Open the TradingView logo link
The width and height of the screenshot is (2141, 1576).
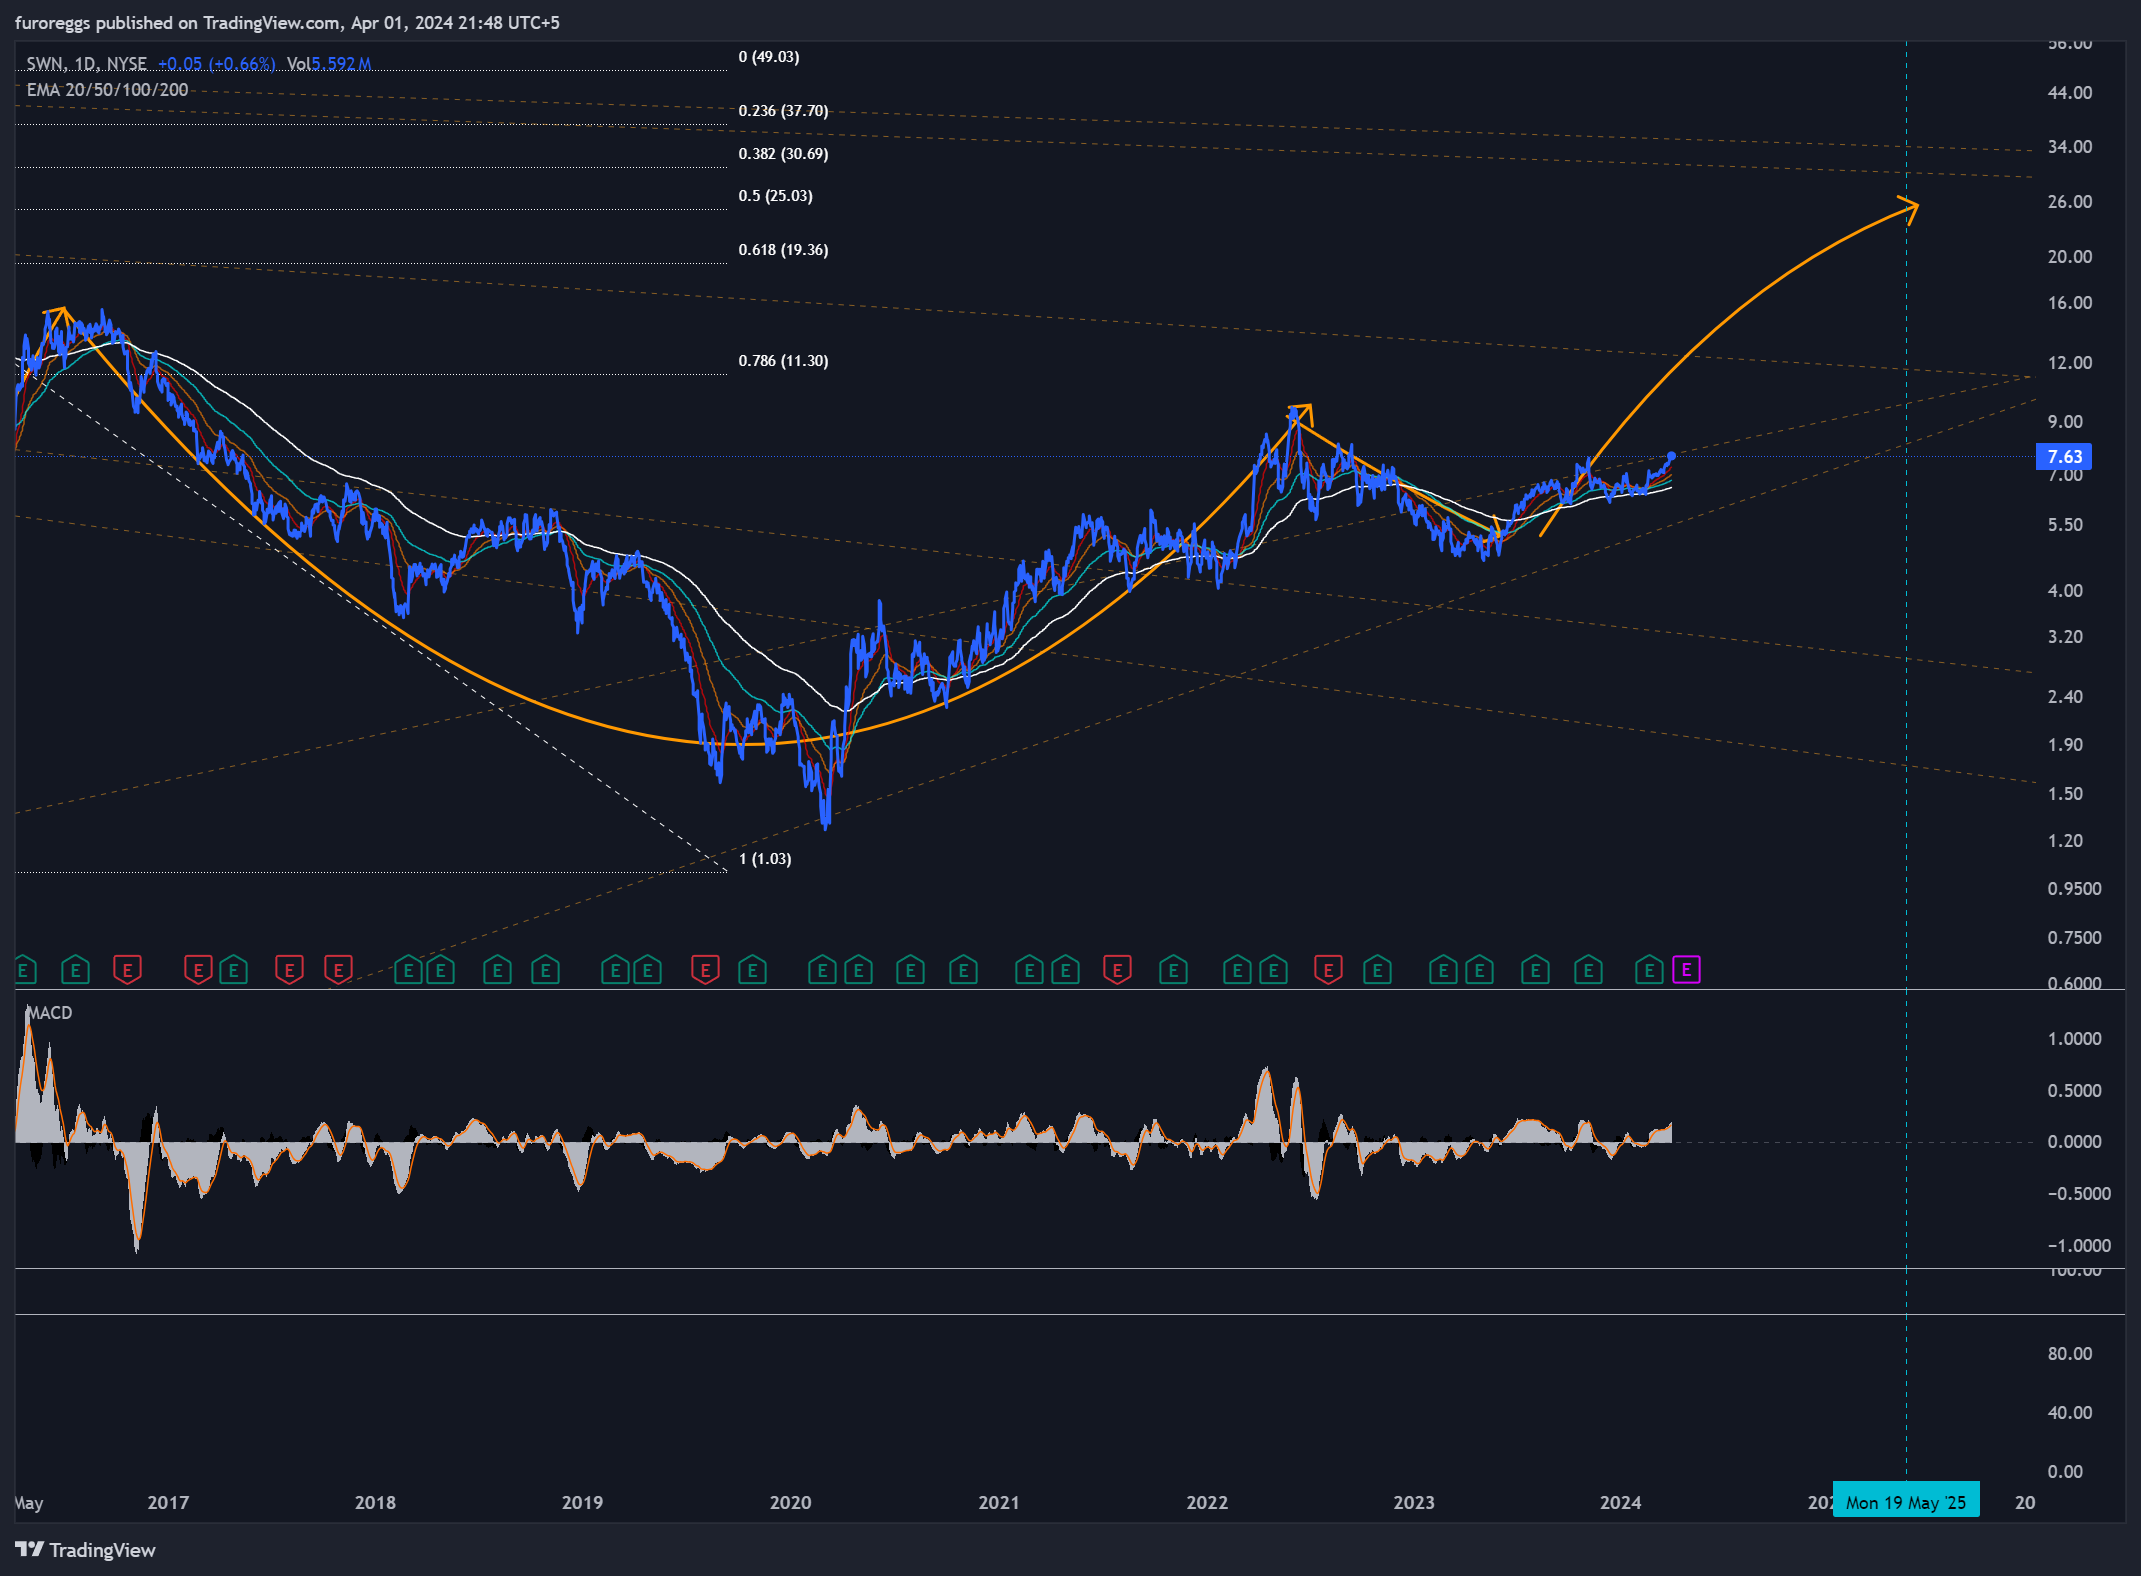[x=86, y=1550]
